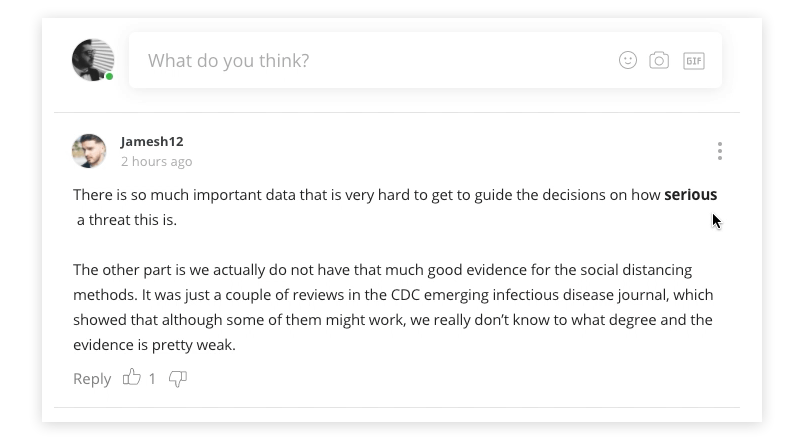Click the "2 hours ago" timestamp

[x=157, y=161]
